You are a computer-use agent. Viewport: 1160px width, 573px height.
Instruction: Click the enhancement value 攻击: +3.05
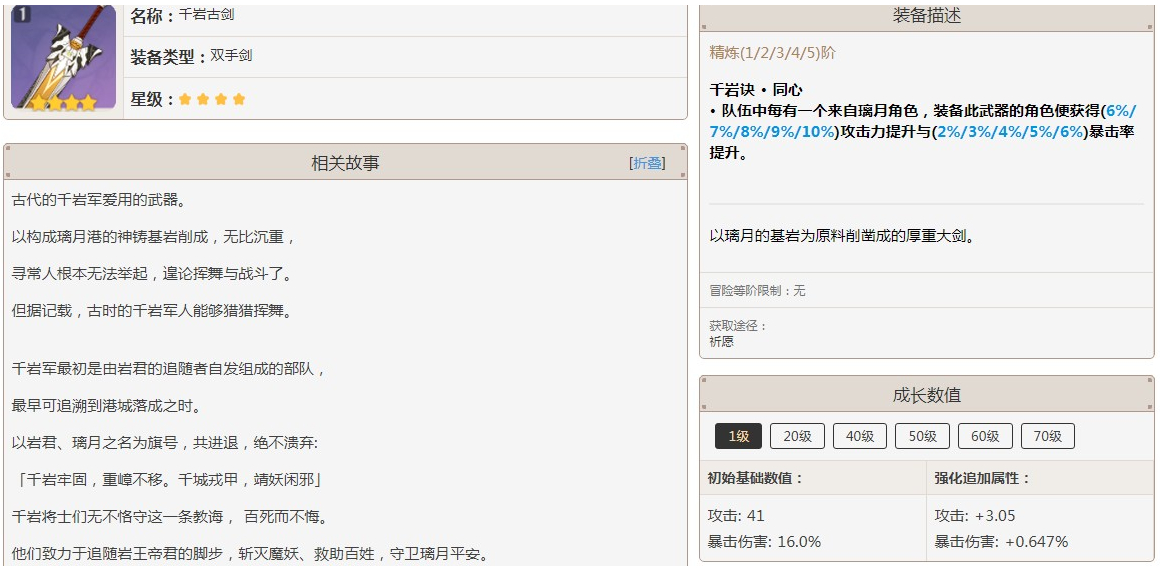(974, 515)
